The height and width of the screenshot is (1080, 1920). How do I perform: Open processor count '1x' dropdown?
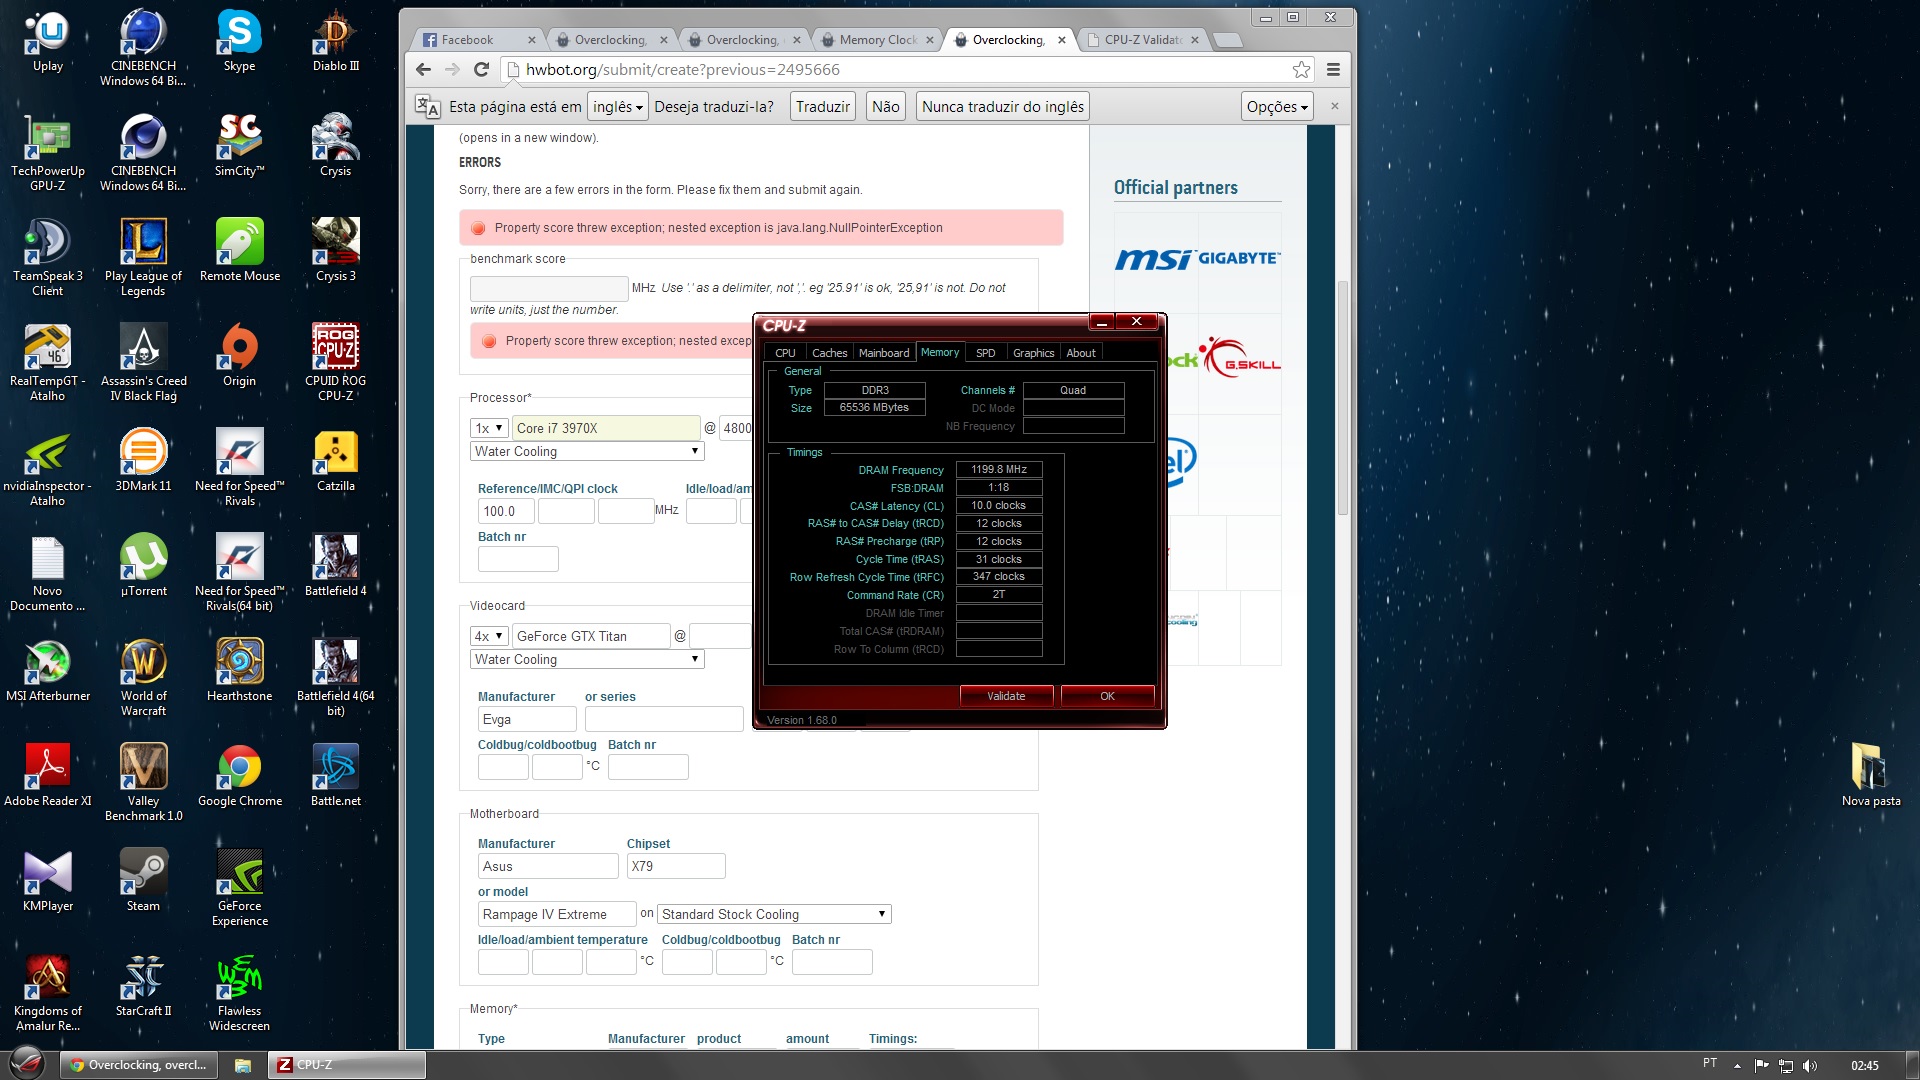tap(489, 428)
